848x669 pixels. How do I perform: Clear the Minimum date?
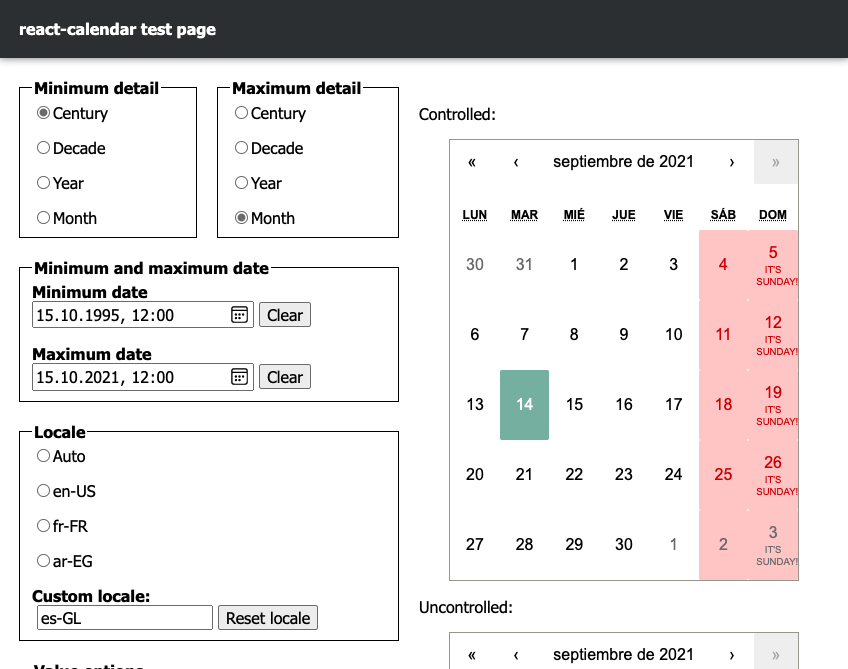[x=284, y=314]
